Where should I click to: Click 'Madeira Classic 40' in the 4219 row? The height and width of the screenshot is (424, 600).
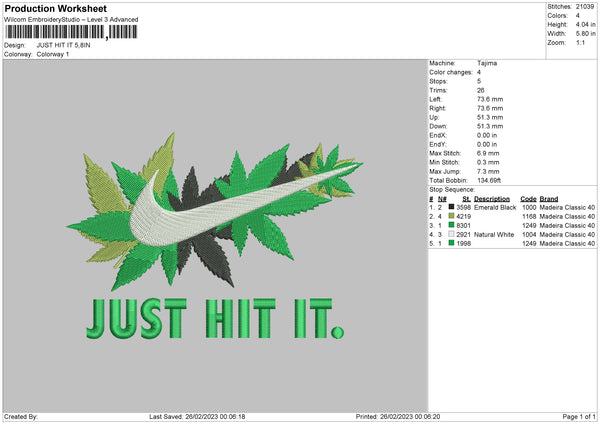click(567, 217)
